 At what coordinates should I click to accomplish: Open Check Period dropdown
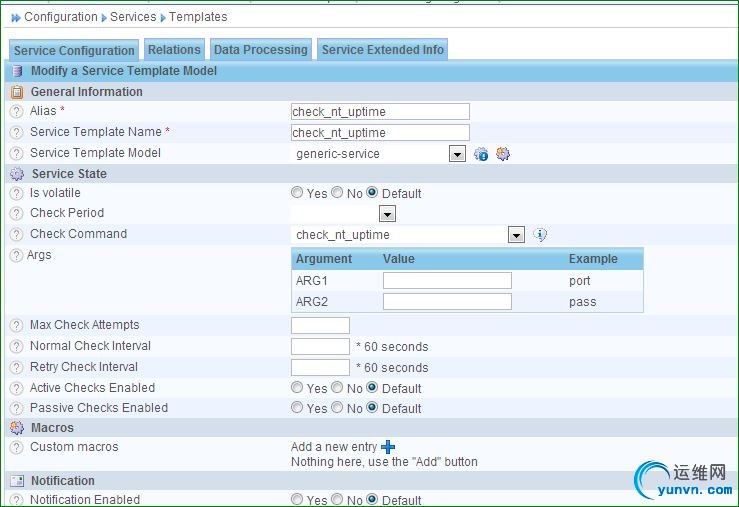pos(387,214)
